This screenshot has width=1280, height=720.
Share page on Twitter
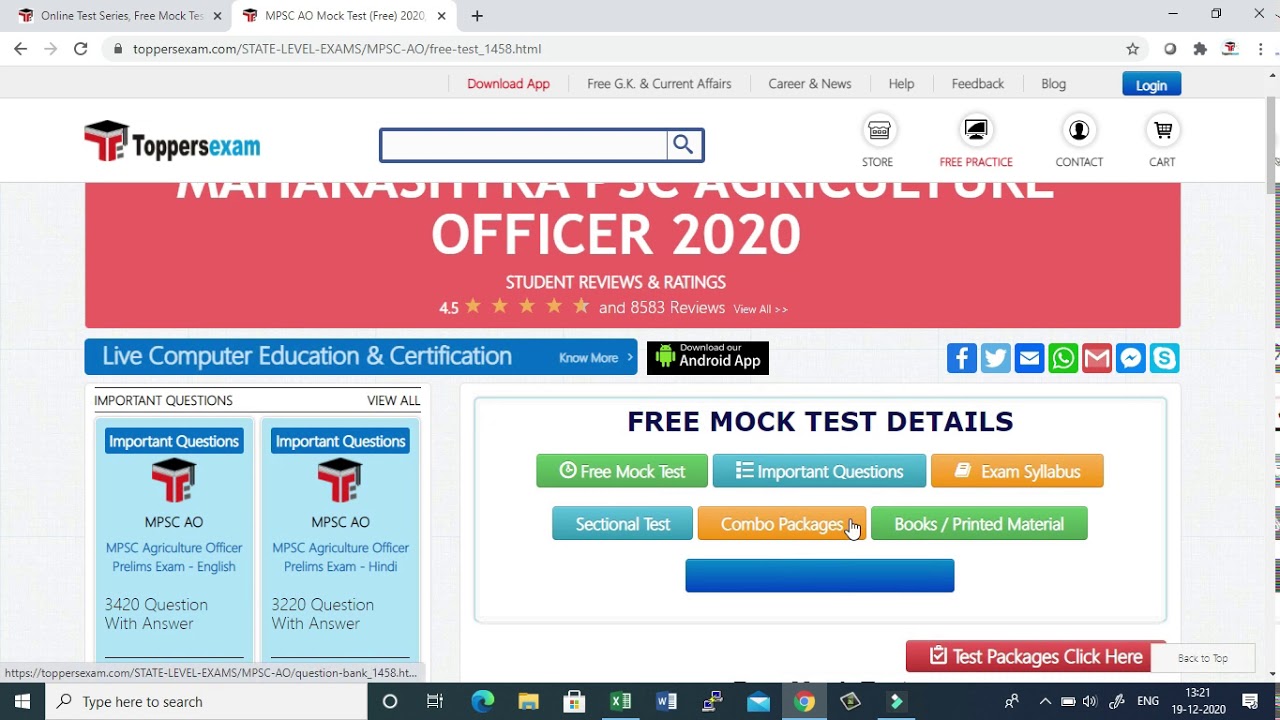click(996, 358)
